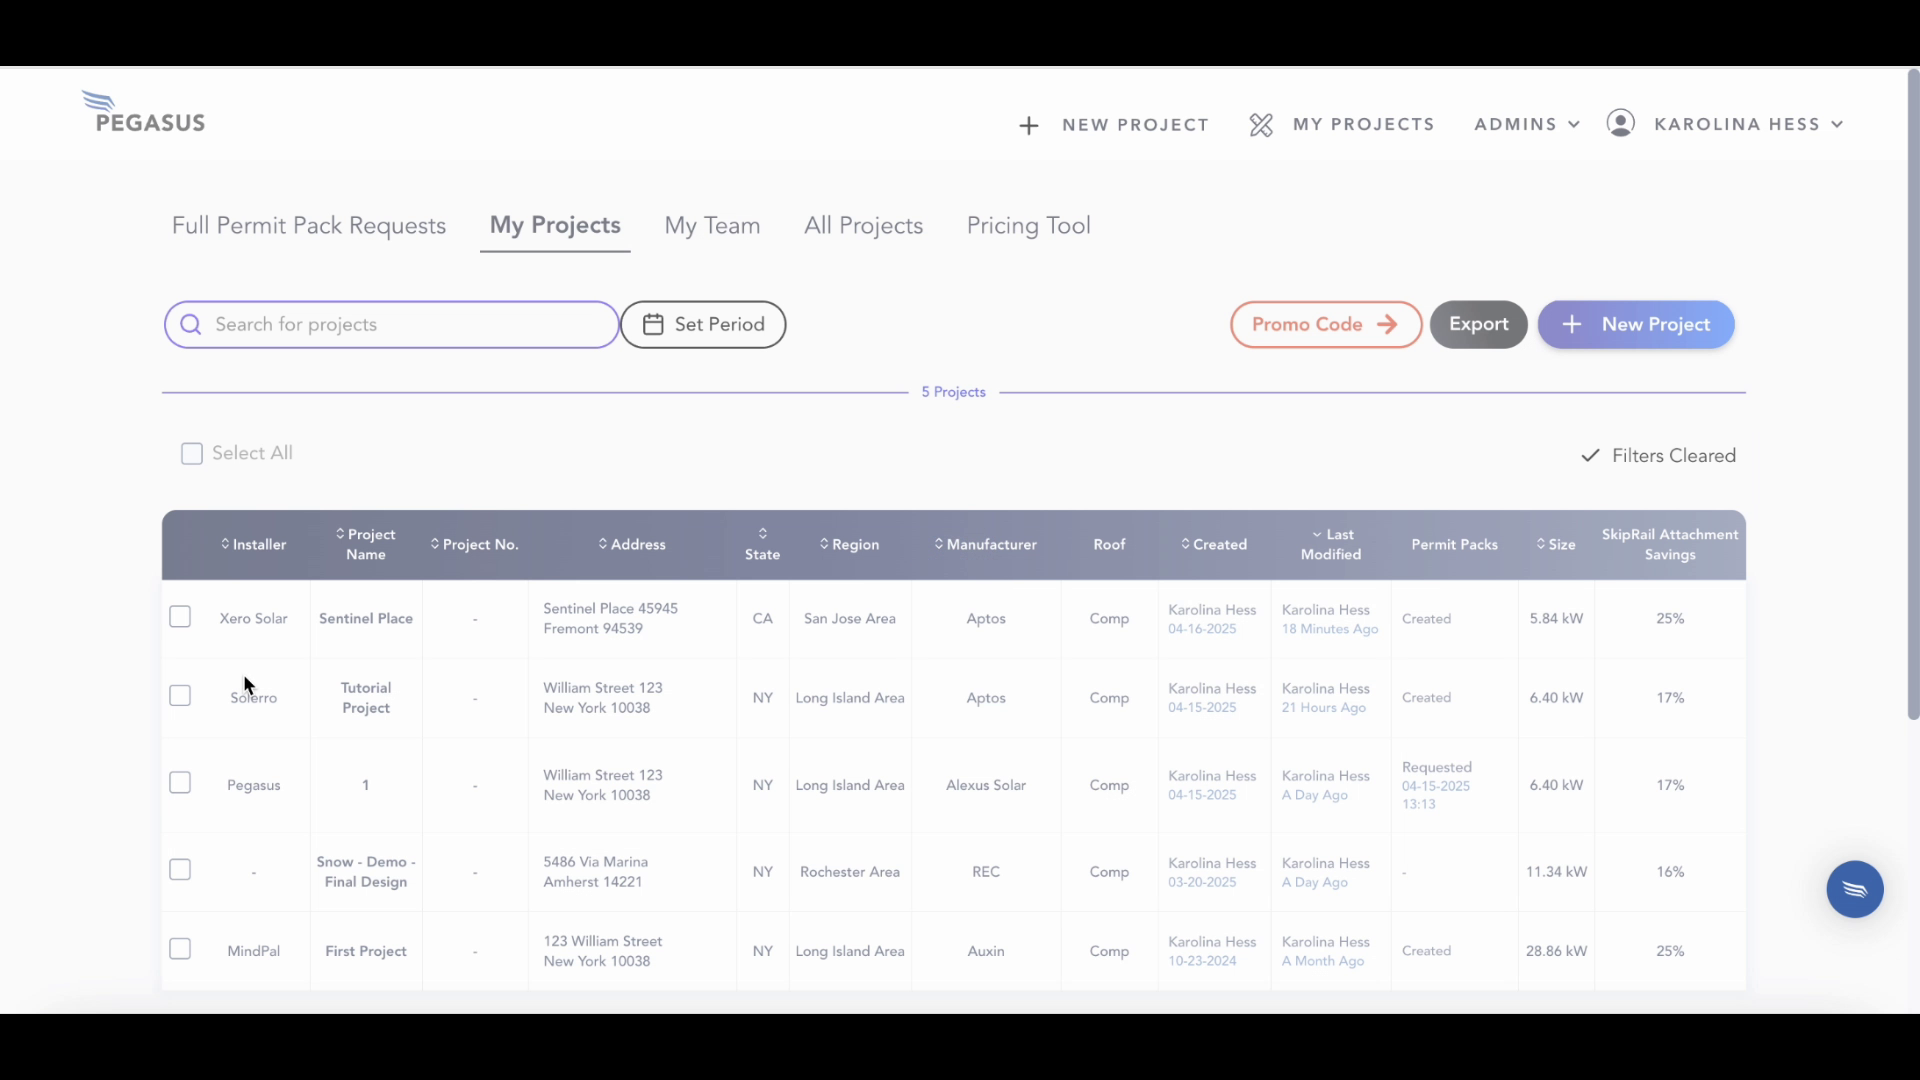Viewport: 1920px width, 1080px height.
Task: Click the Alexus Solar manufacturer cell
Action: (x=986, y=786)
